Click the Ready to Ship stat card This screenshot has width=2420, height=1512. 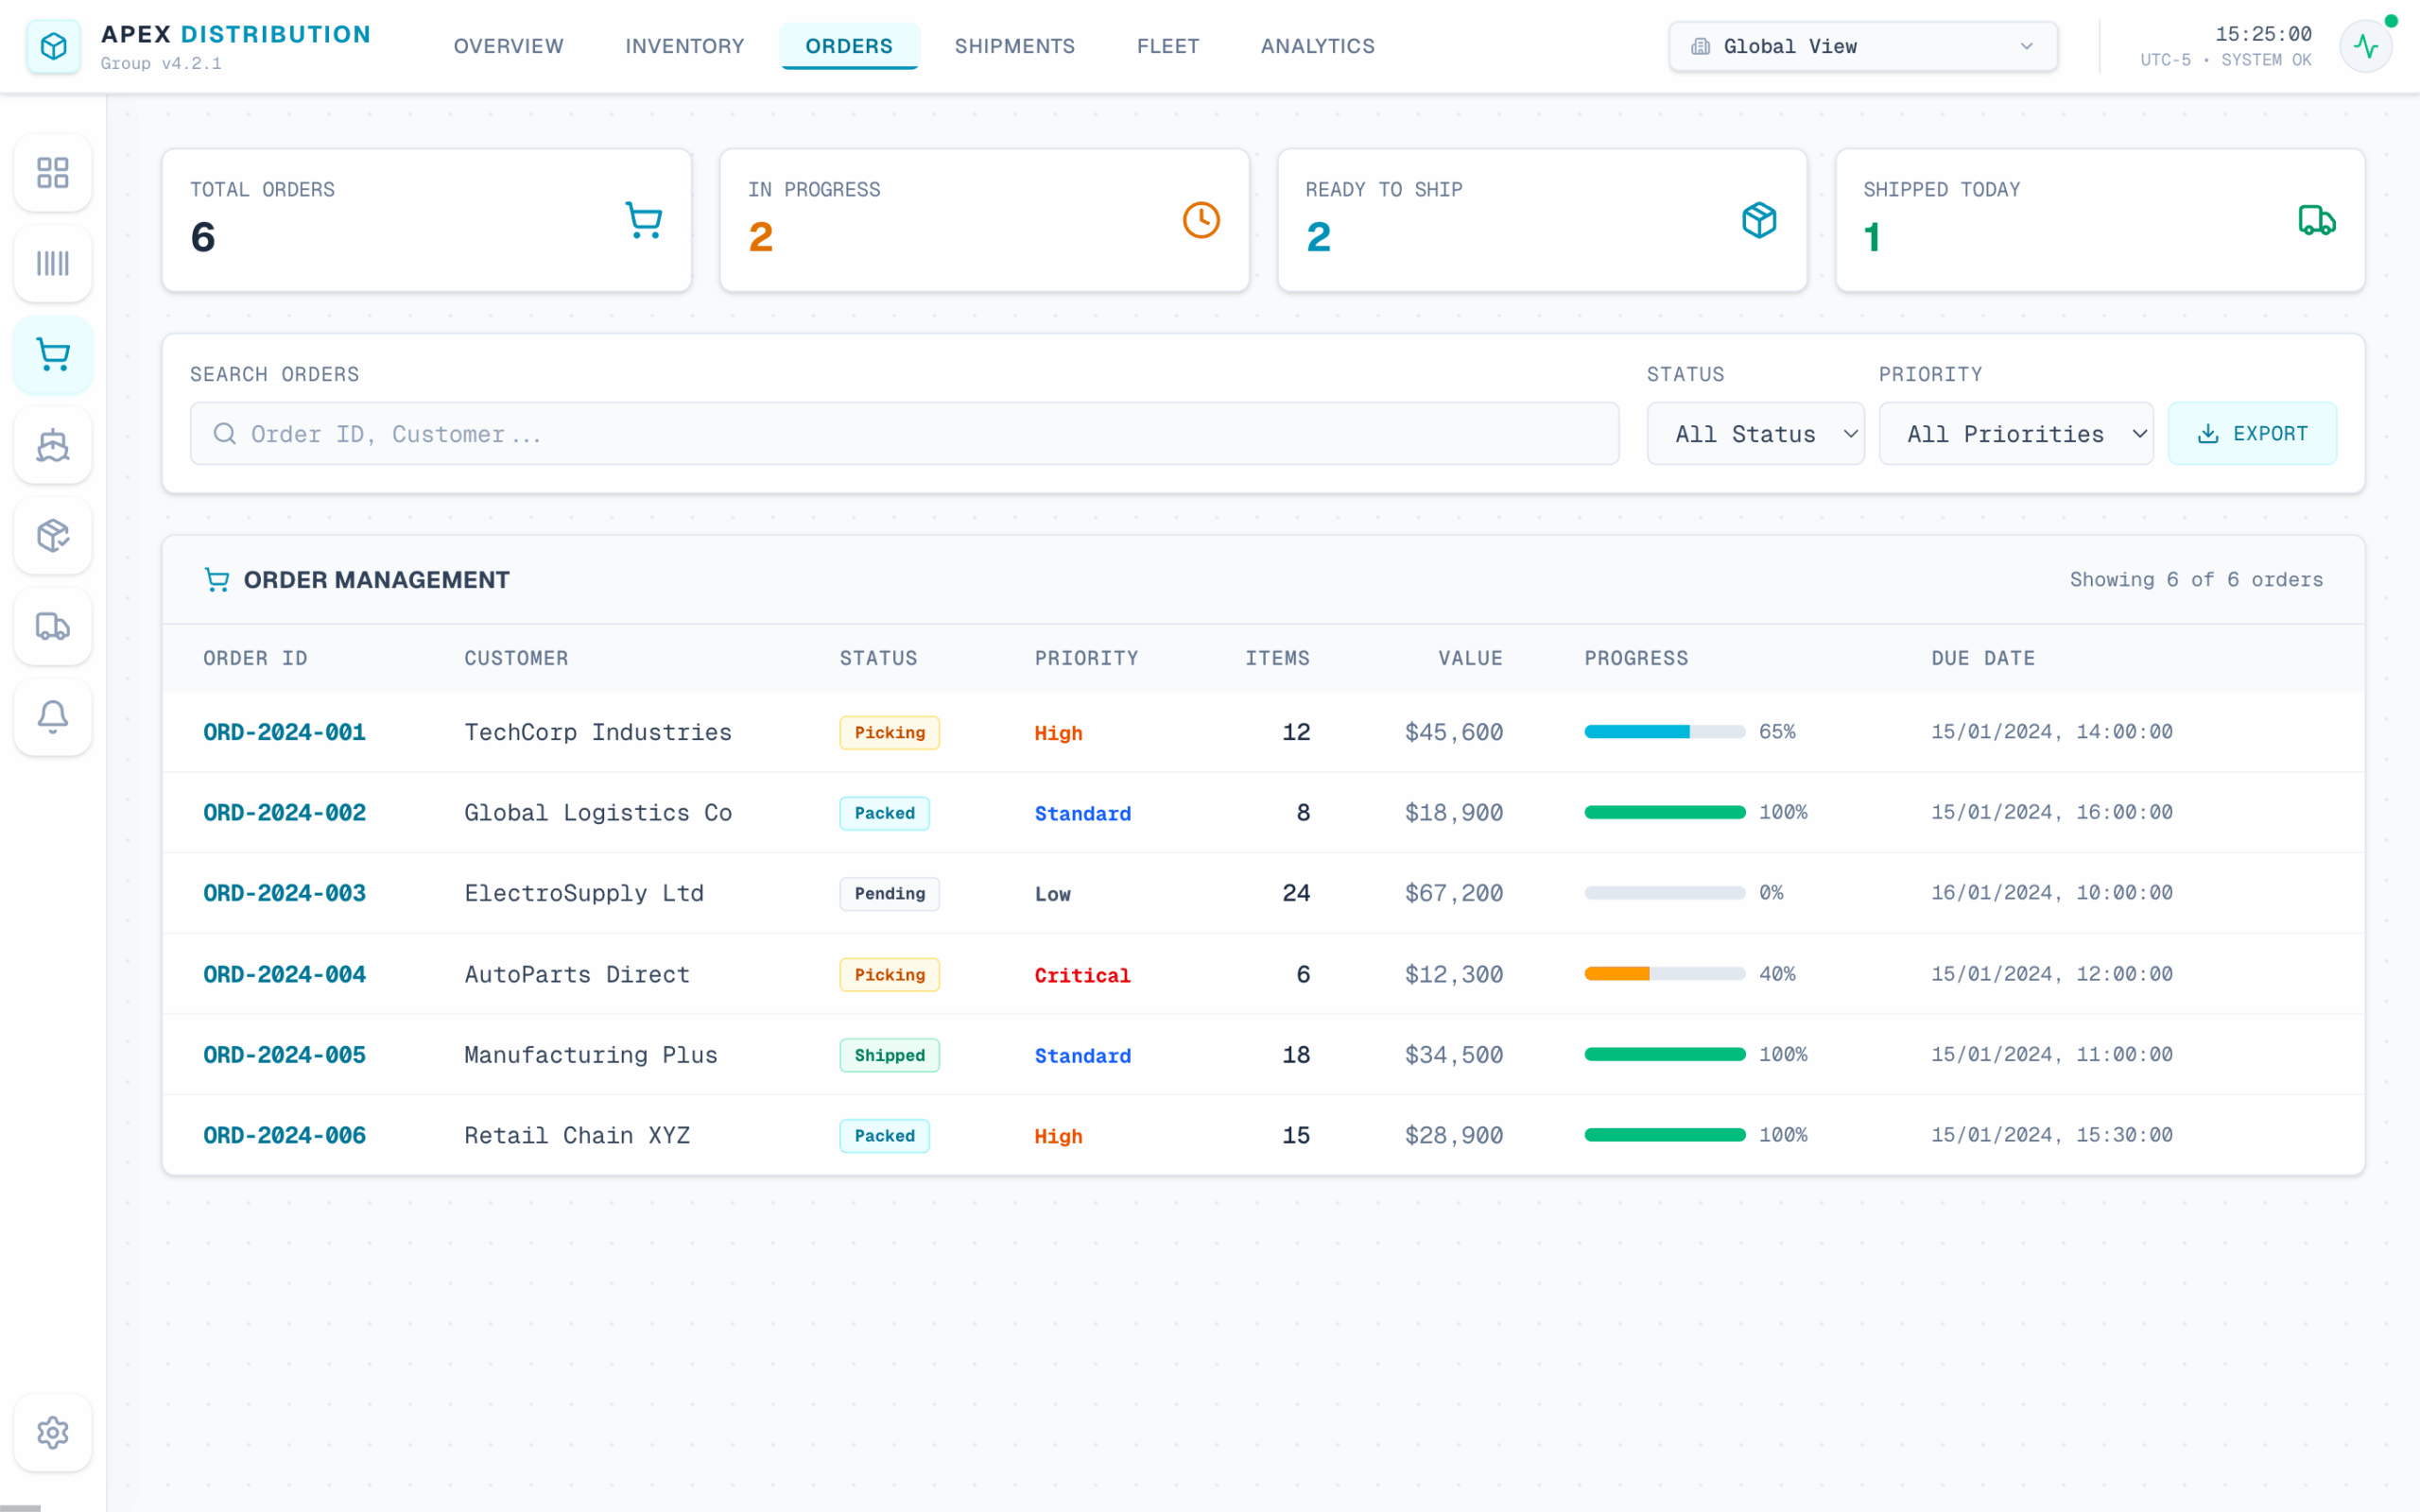[x=1542, y=220]
